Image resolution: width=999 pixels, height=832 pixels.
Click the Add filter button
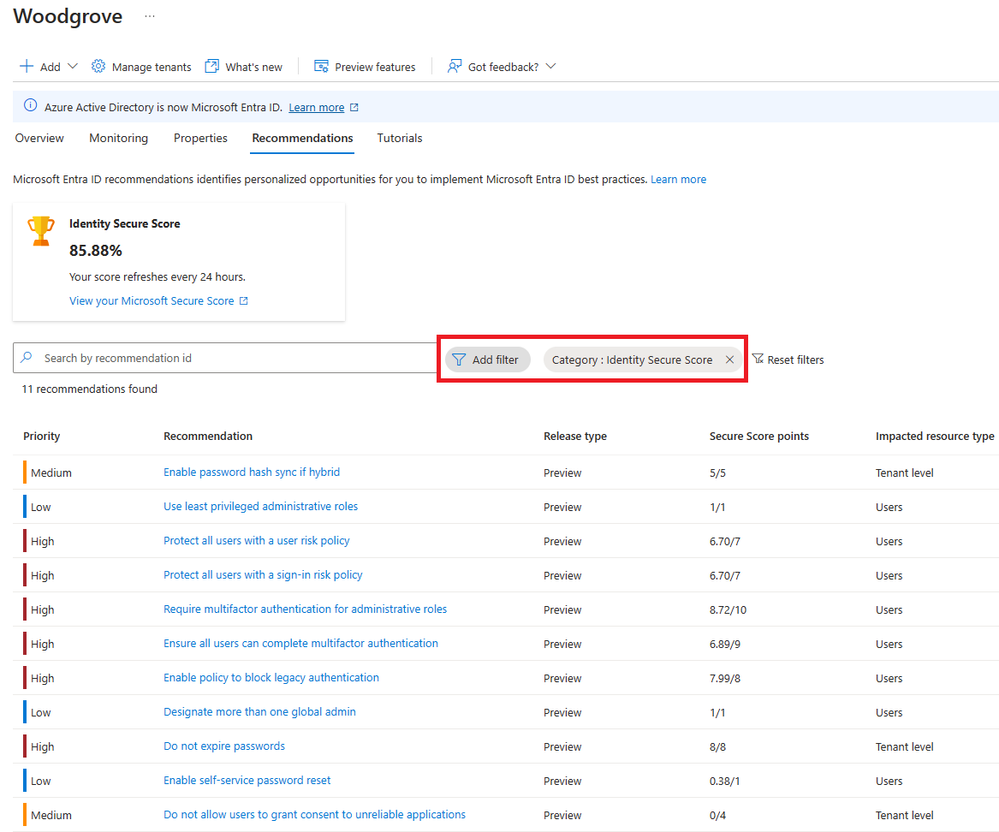(488, 360)
